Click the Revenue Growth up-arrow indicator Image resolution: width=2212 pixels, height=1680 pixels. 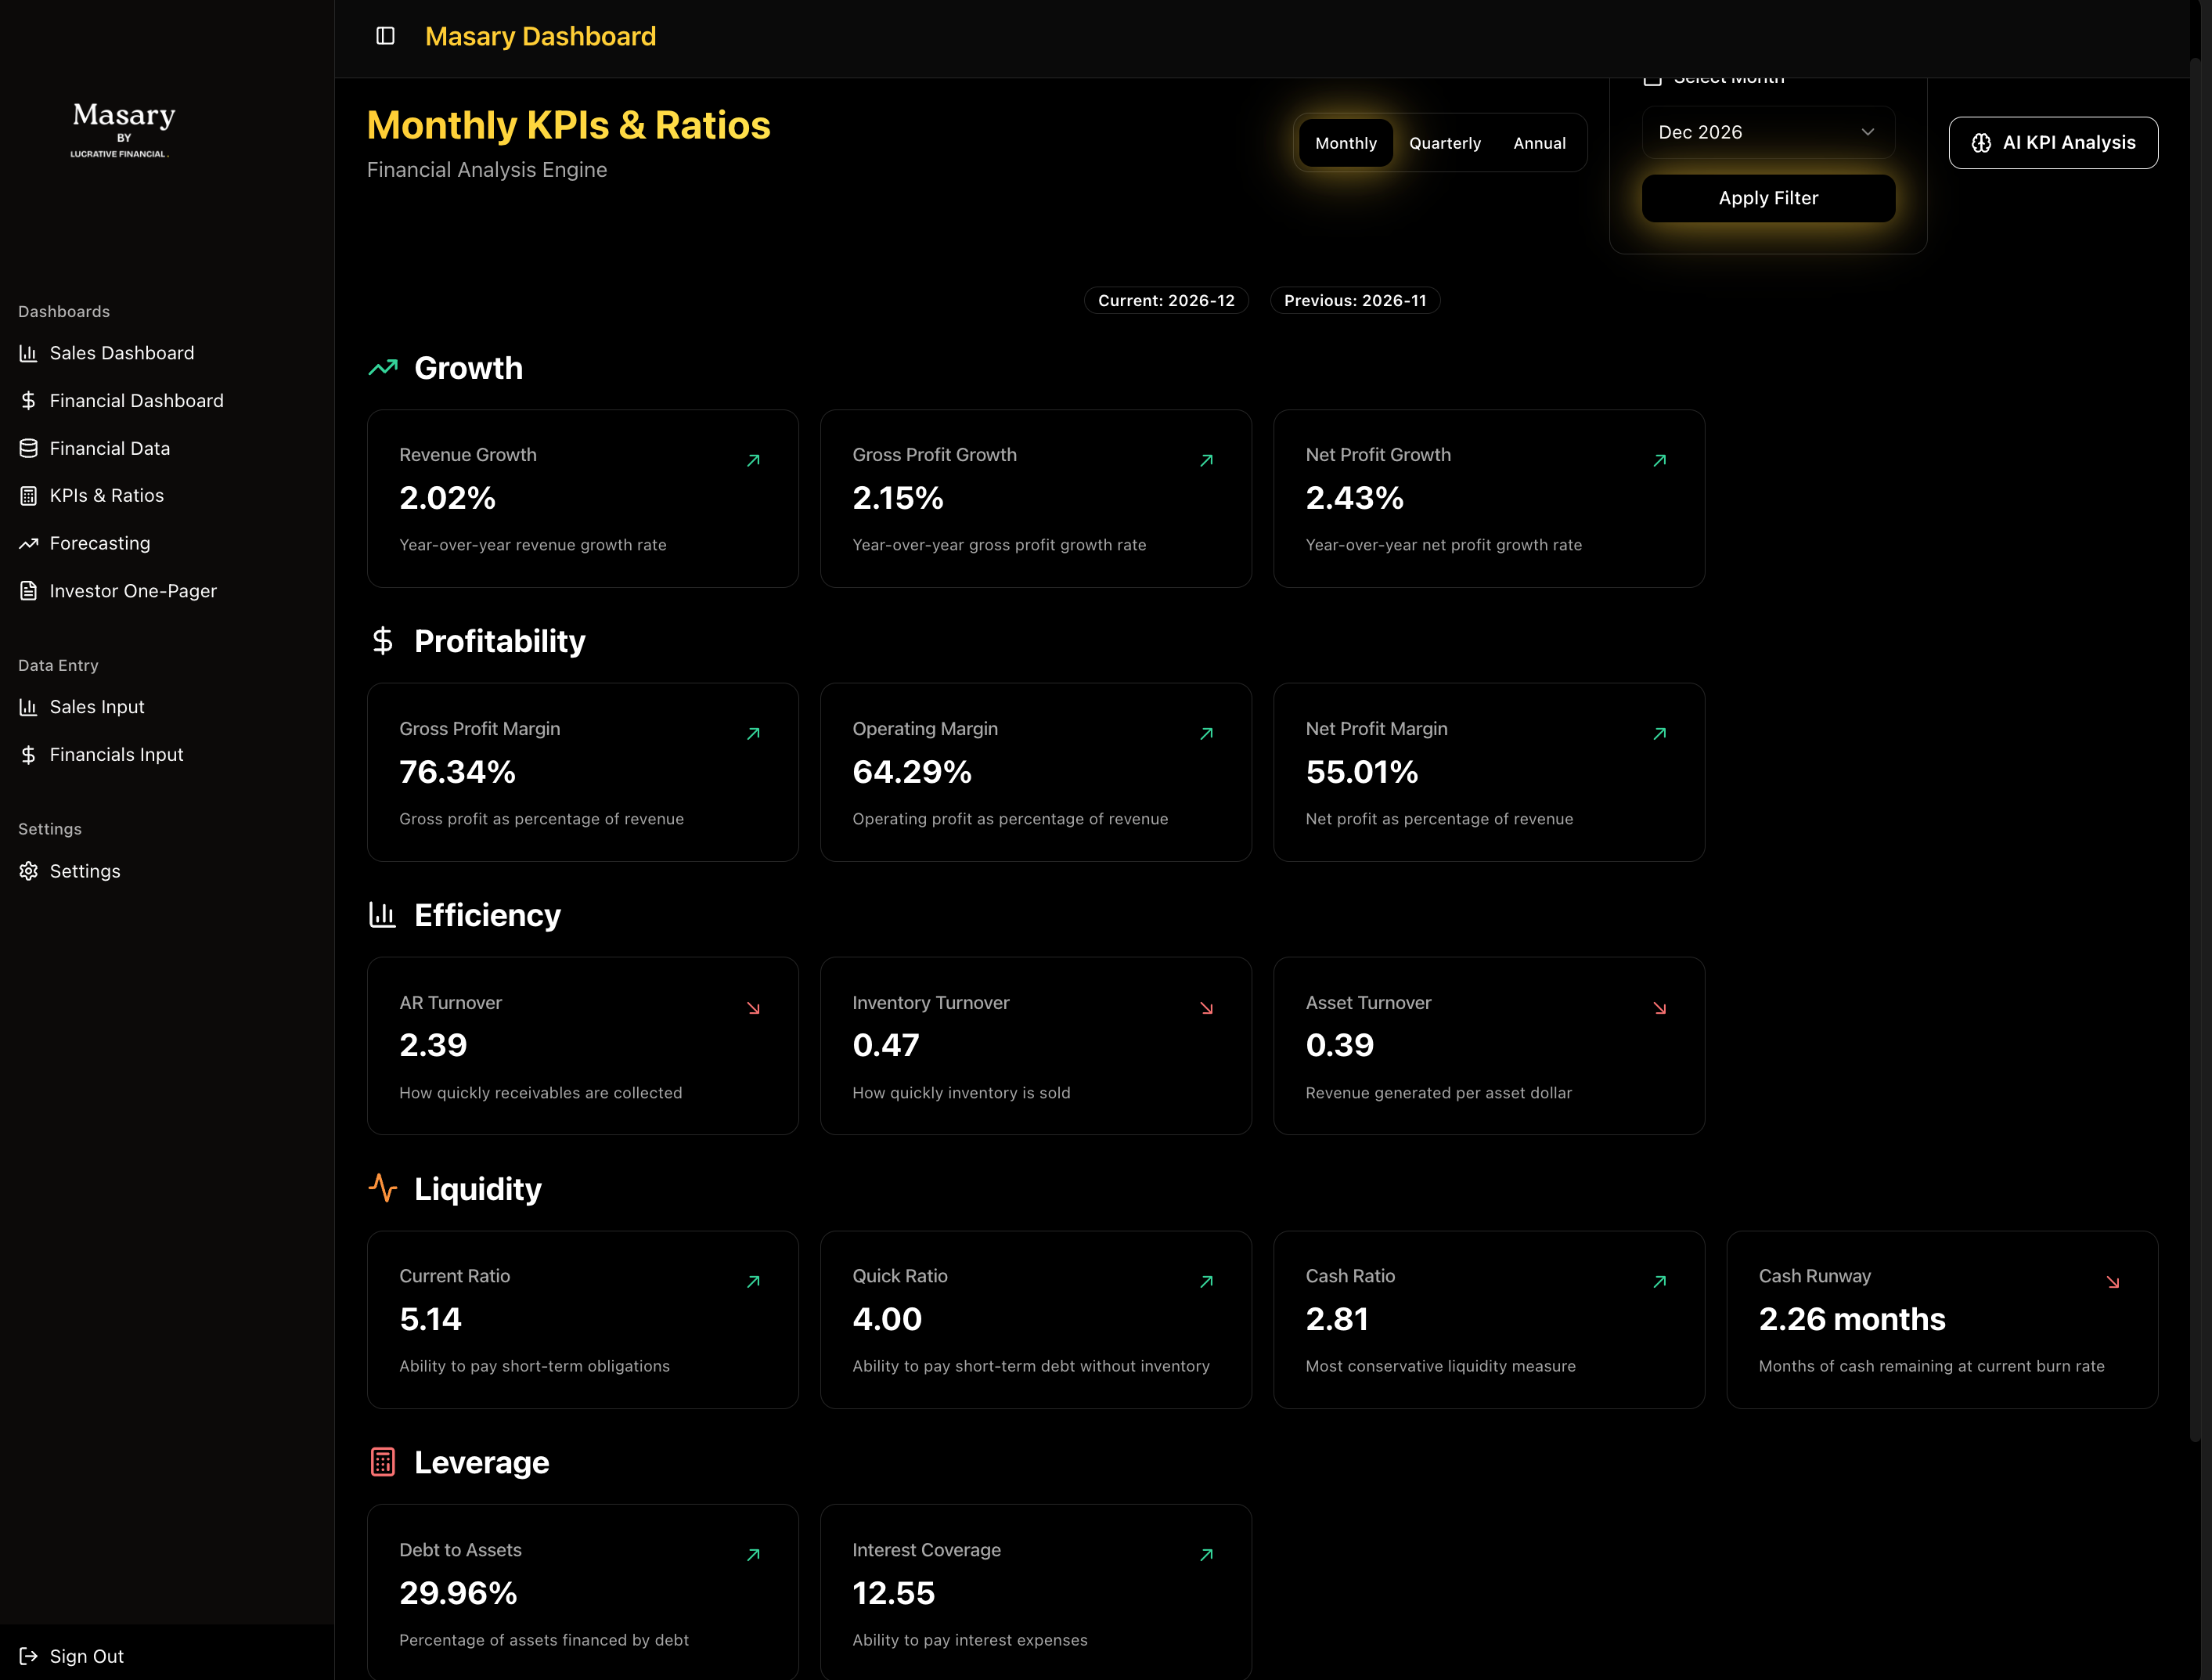coord(753,460)
